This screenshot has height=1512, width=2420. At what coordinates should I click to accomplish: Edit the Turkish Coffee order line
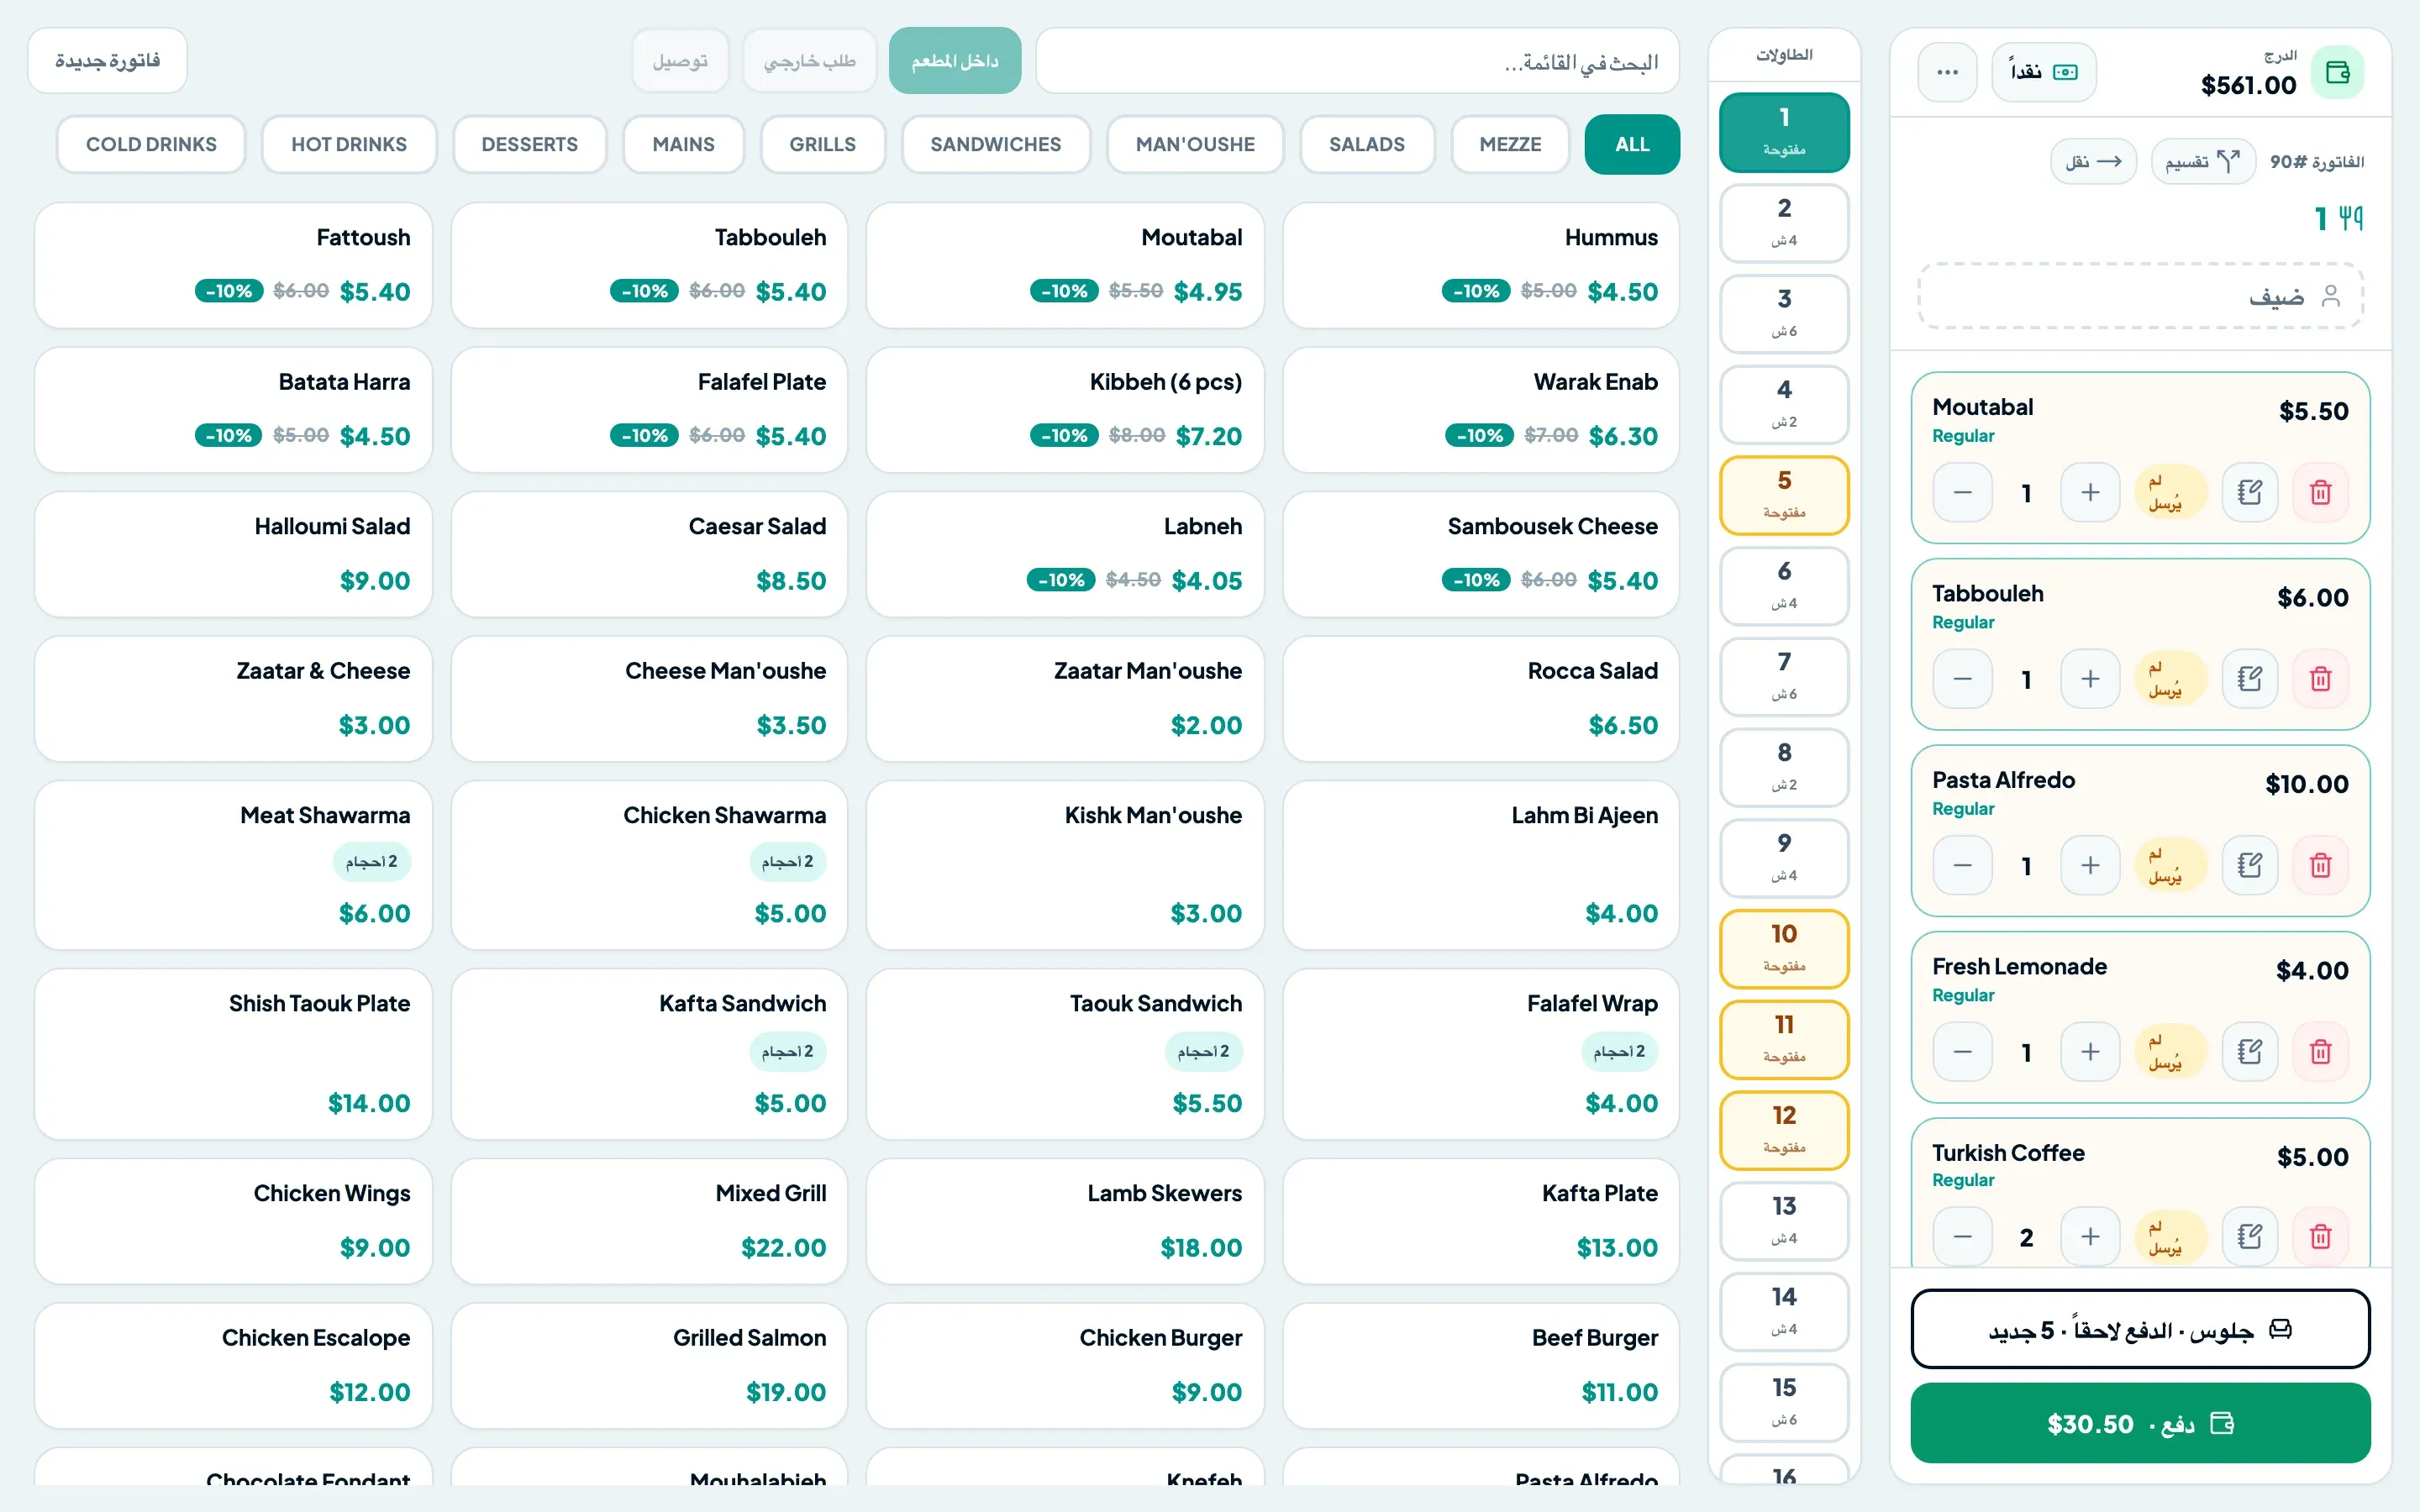coord(2249,1237)
